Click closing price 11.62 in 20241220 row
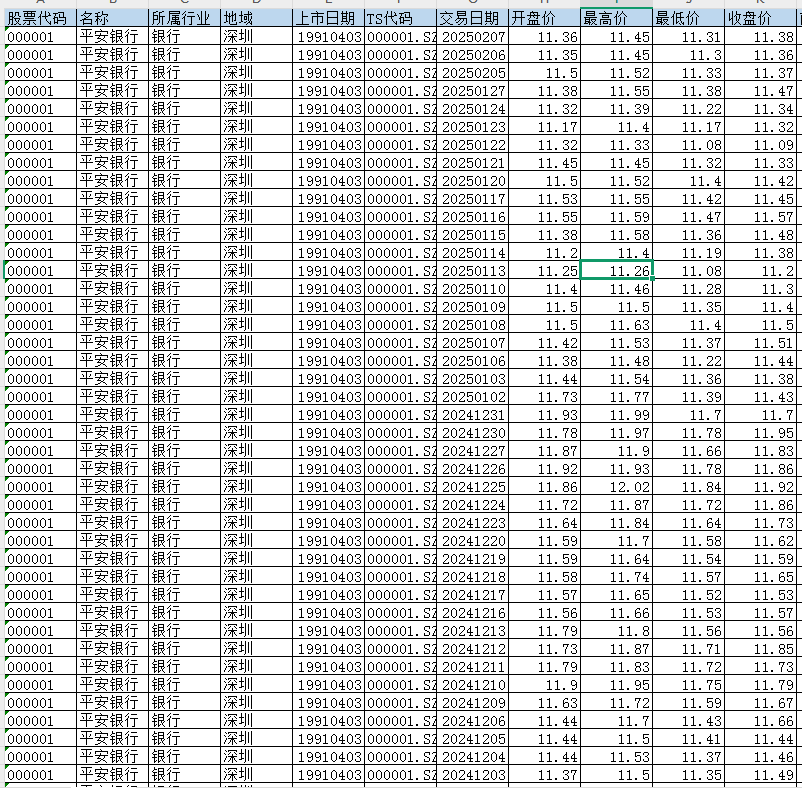 click(761, 541)
